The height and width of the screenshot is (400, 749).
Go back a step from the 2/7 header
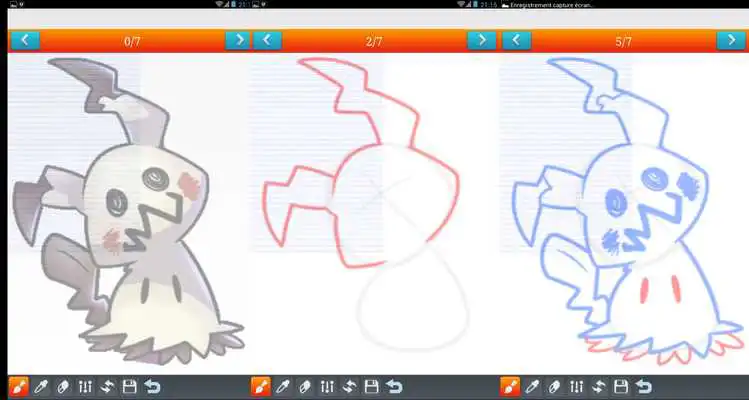click(x=267, y=40)
